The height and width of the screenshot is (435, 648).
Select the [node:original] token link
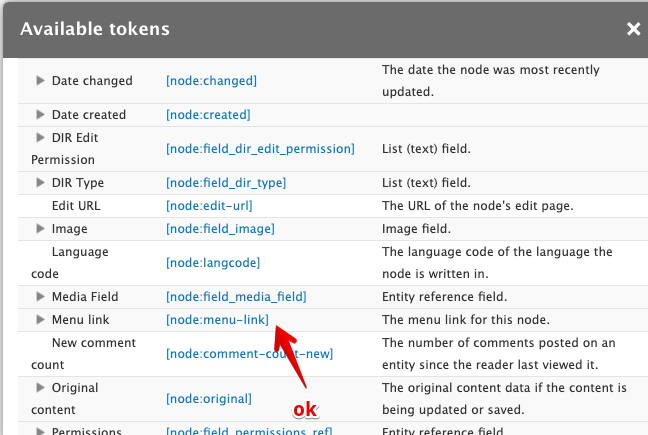coord(209,399)
